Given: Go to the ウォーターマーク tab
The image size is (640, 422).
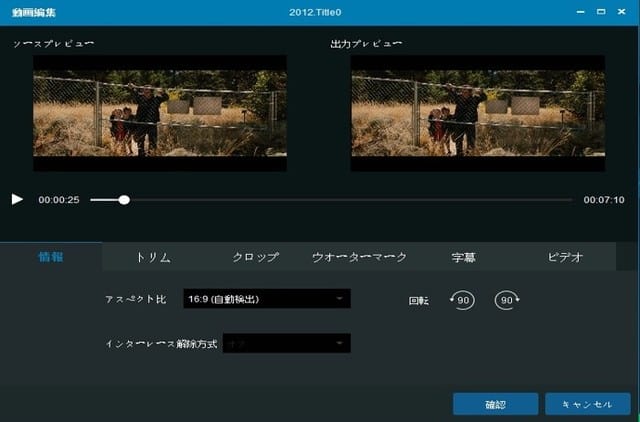Looking at the screenshot, I should tap(359, 257).
